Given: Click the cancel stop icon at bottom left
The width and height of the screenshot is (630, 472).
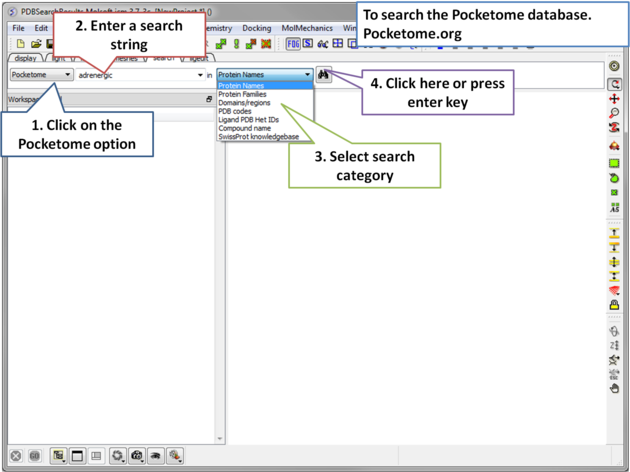Looking at the screenshot, I should [x=16, y=456].
